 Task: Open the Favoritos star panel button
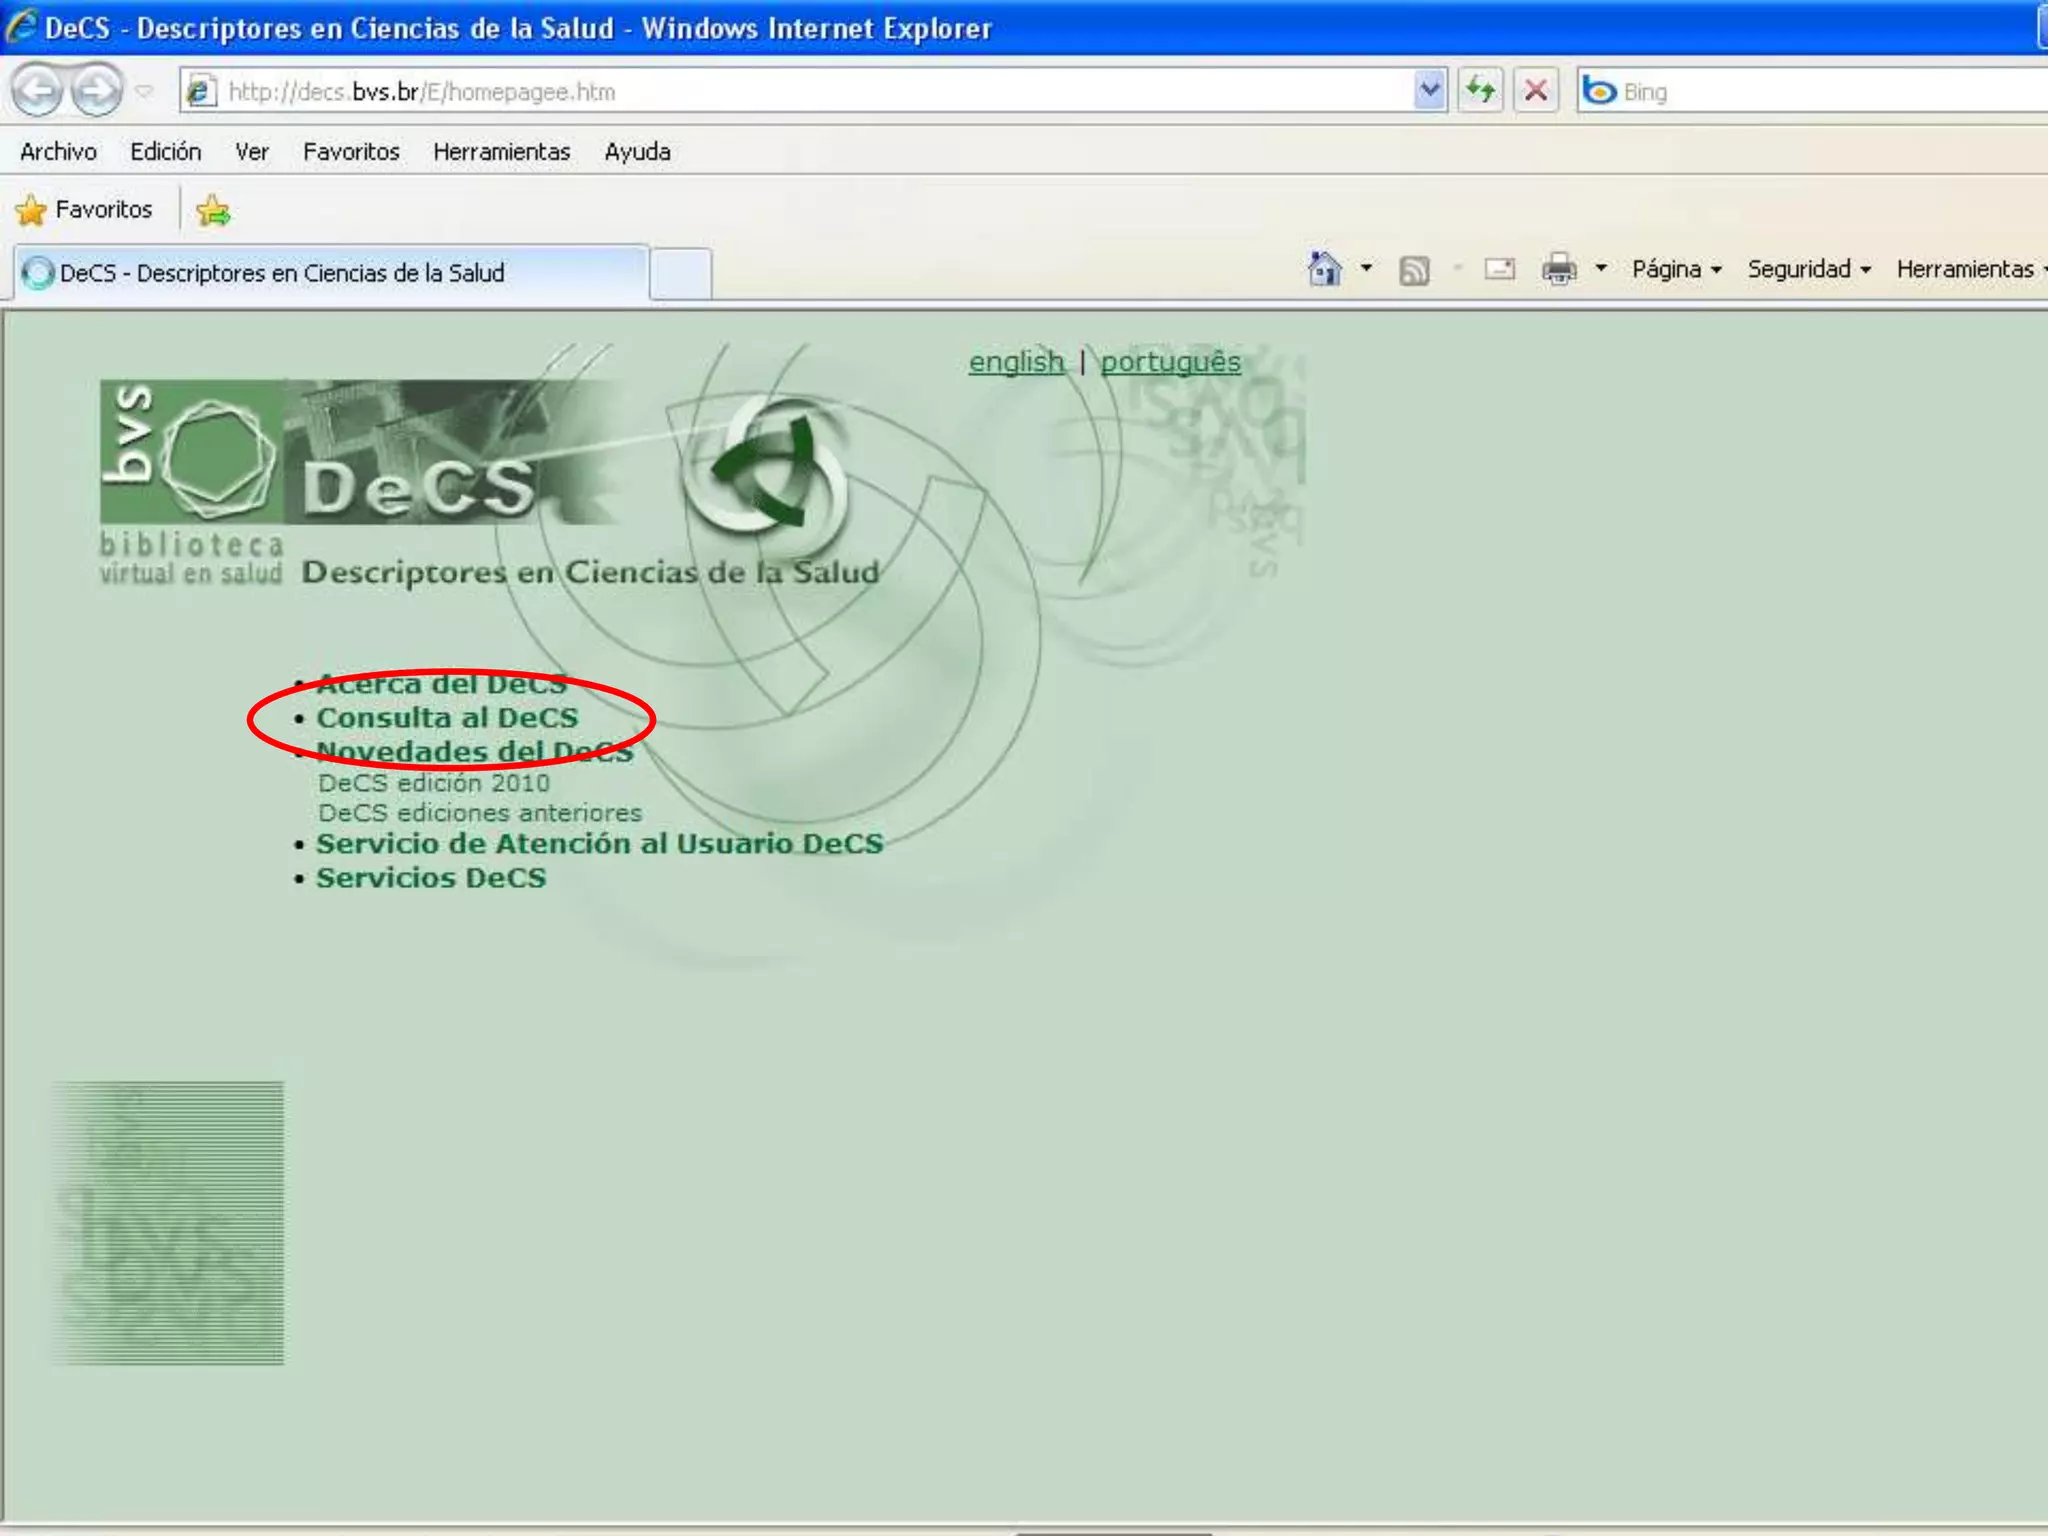pyautogui.click(x=85, y=210)
